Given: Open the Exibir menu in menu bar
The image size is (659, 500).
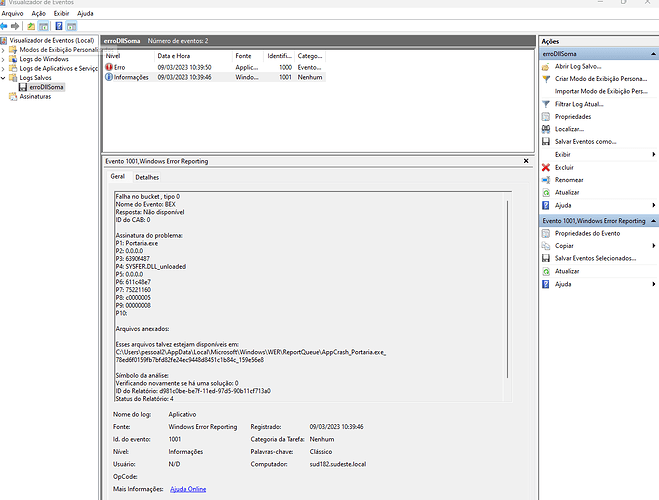Looking at the screenshot, I should click(61, 13).
